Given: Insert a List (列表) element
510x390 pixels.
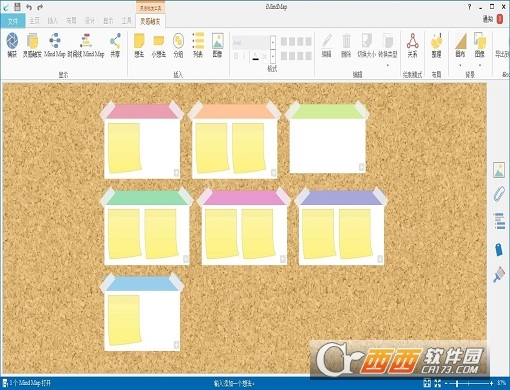Looking at the screenshot, I should (x=198, y=41).
